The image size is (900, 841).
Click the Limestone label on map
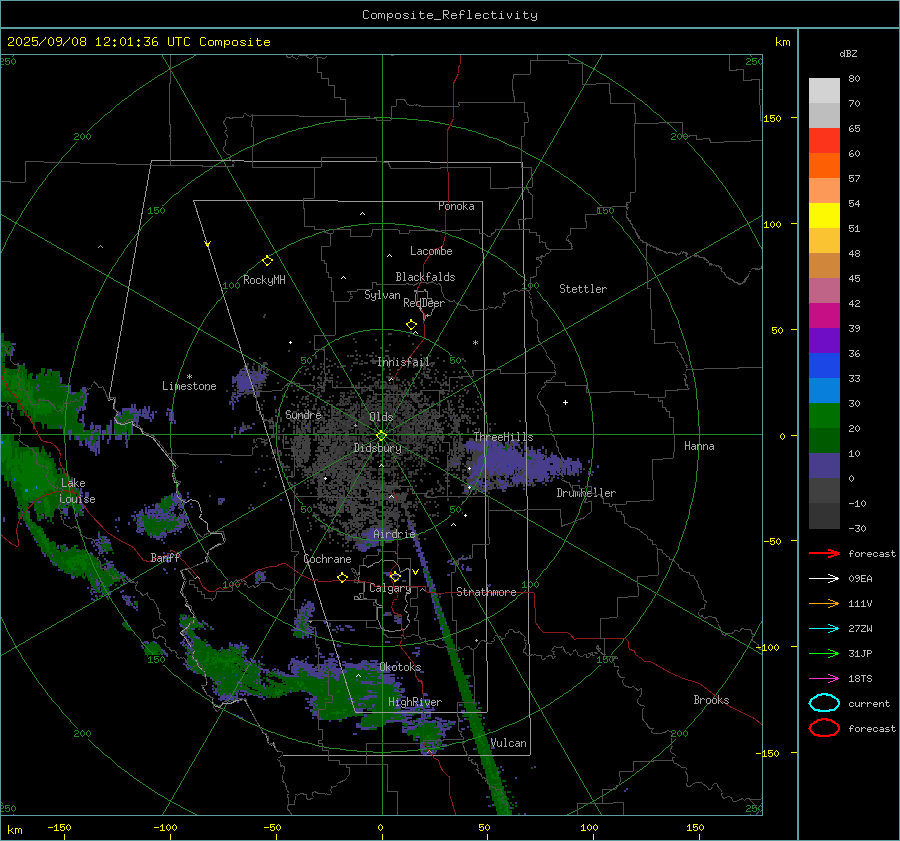pos(189,386)
